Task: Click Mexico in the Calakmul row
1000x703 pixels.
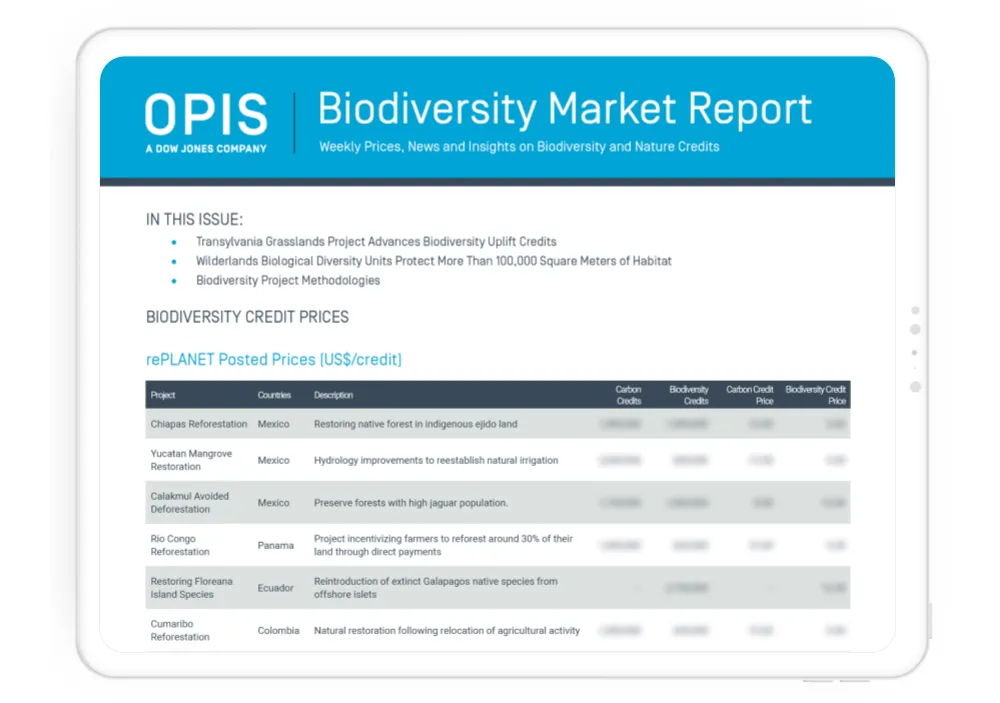Action: (274, 503)
